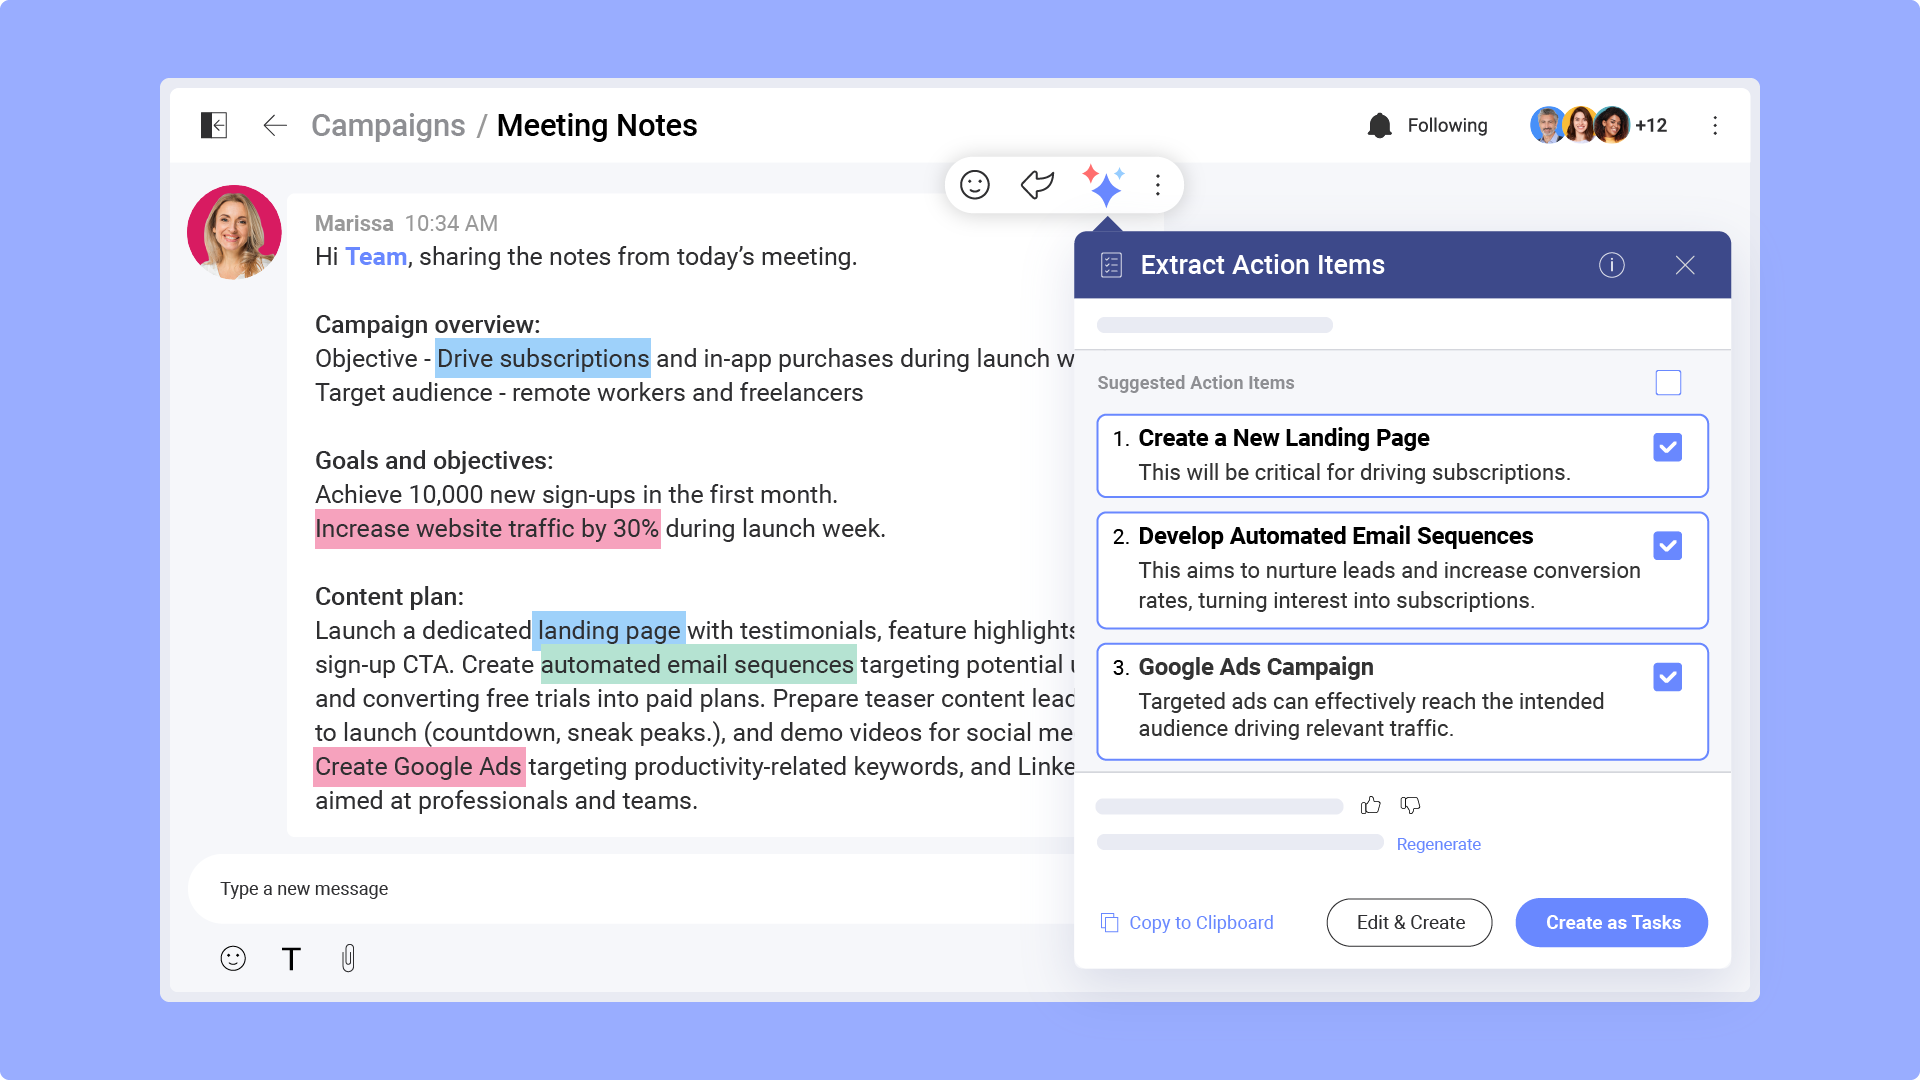View info about Extract Action Items
Viewport: 1920px width, 1080px height.
click(x=1611, y=265)
